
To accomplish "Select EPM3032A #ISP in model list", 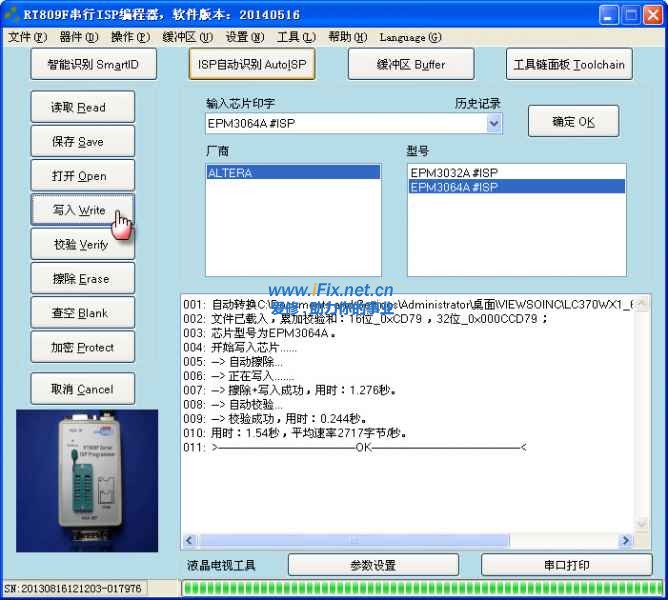I will [453, 172].
